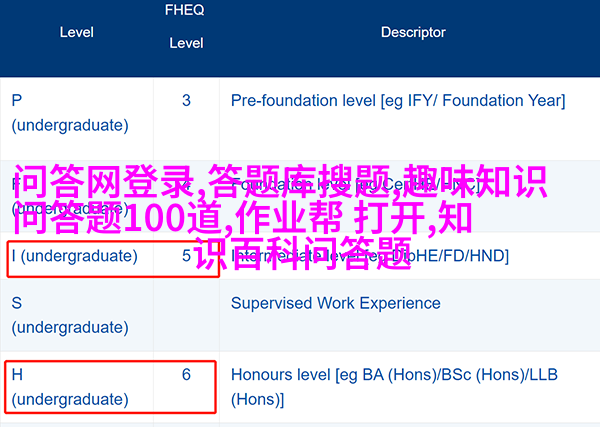
Task: Click FHEQ level 5 value
Action: click(x=186, y=256)
